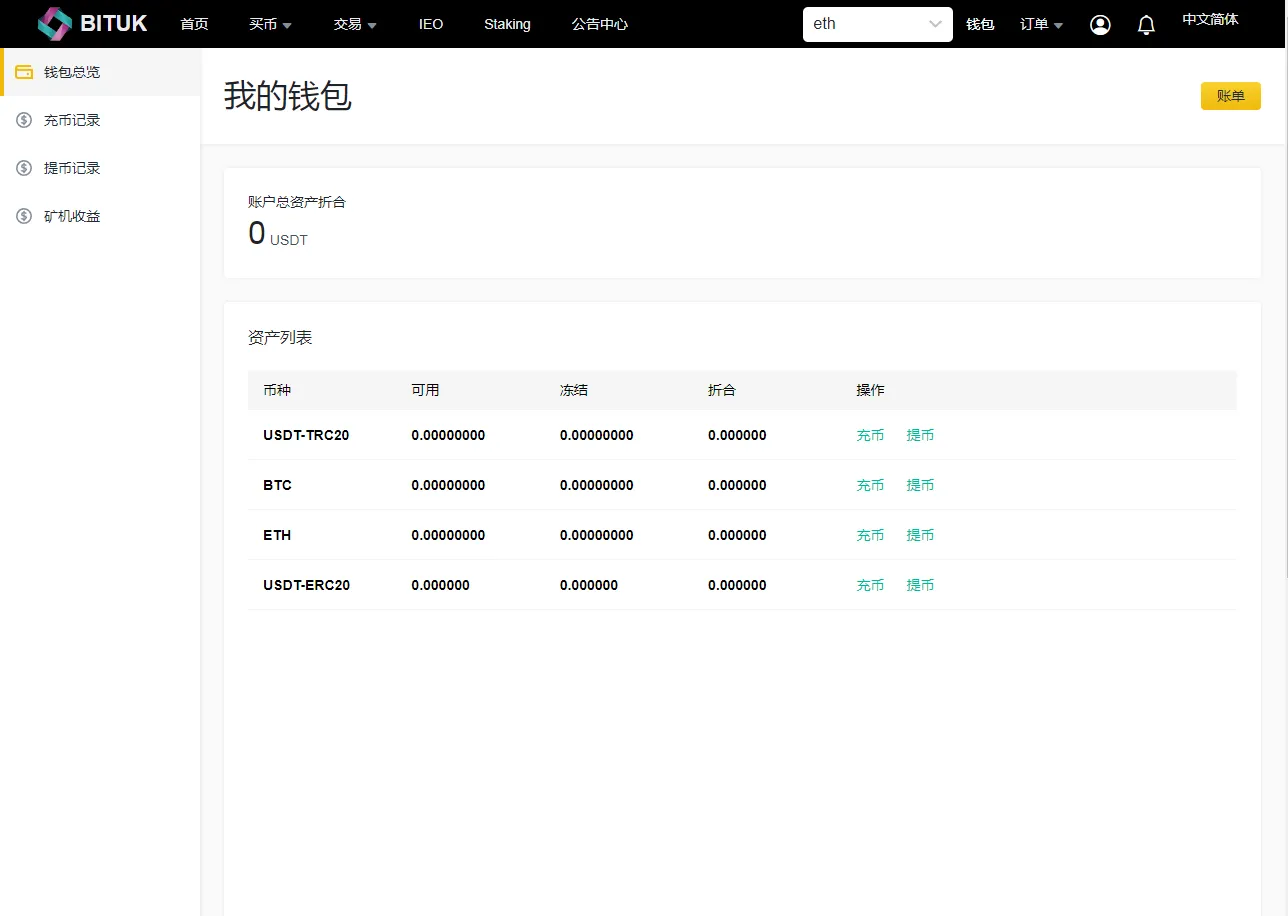
Task: Click the yellow 账单 button
Action: (1230, 95)
